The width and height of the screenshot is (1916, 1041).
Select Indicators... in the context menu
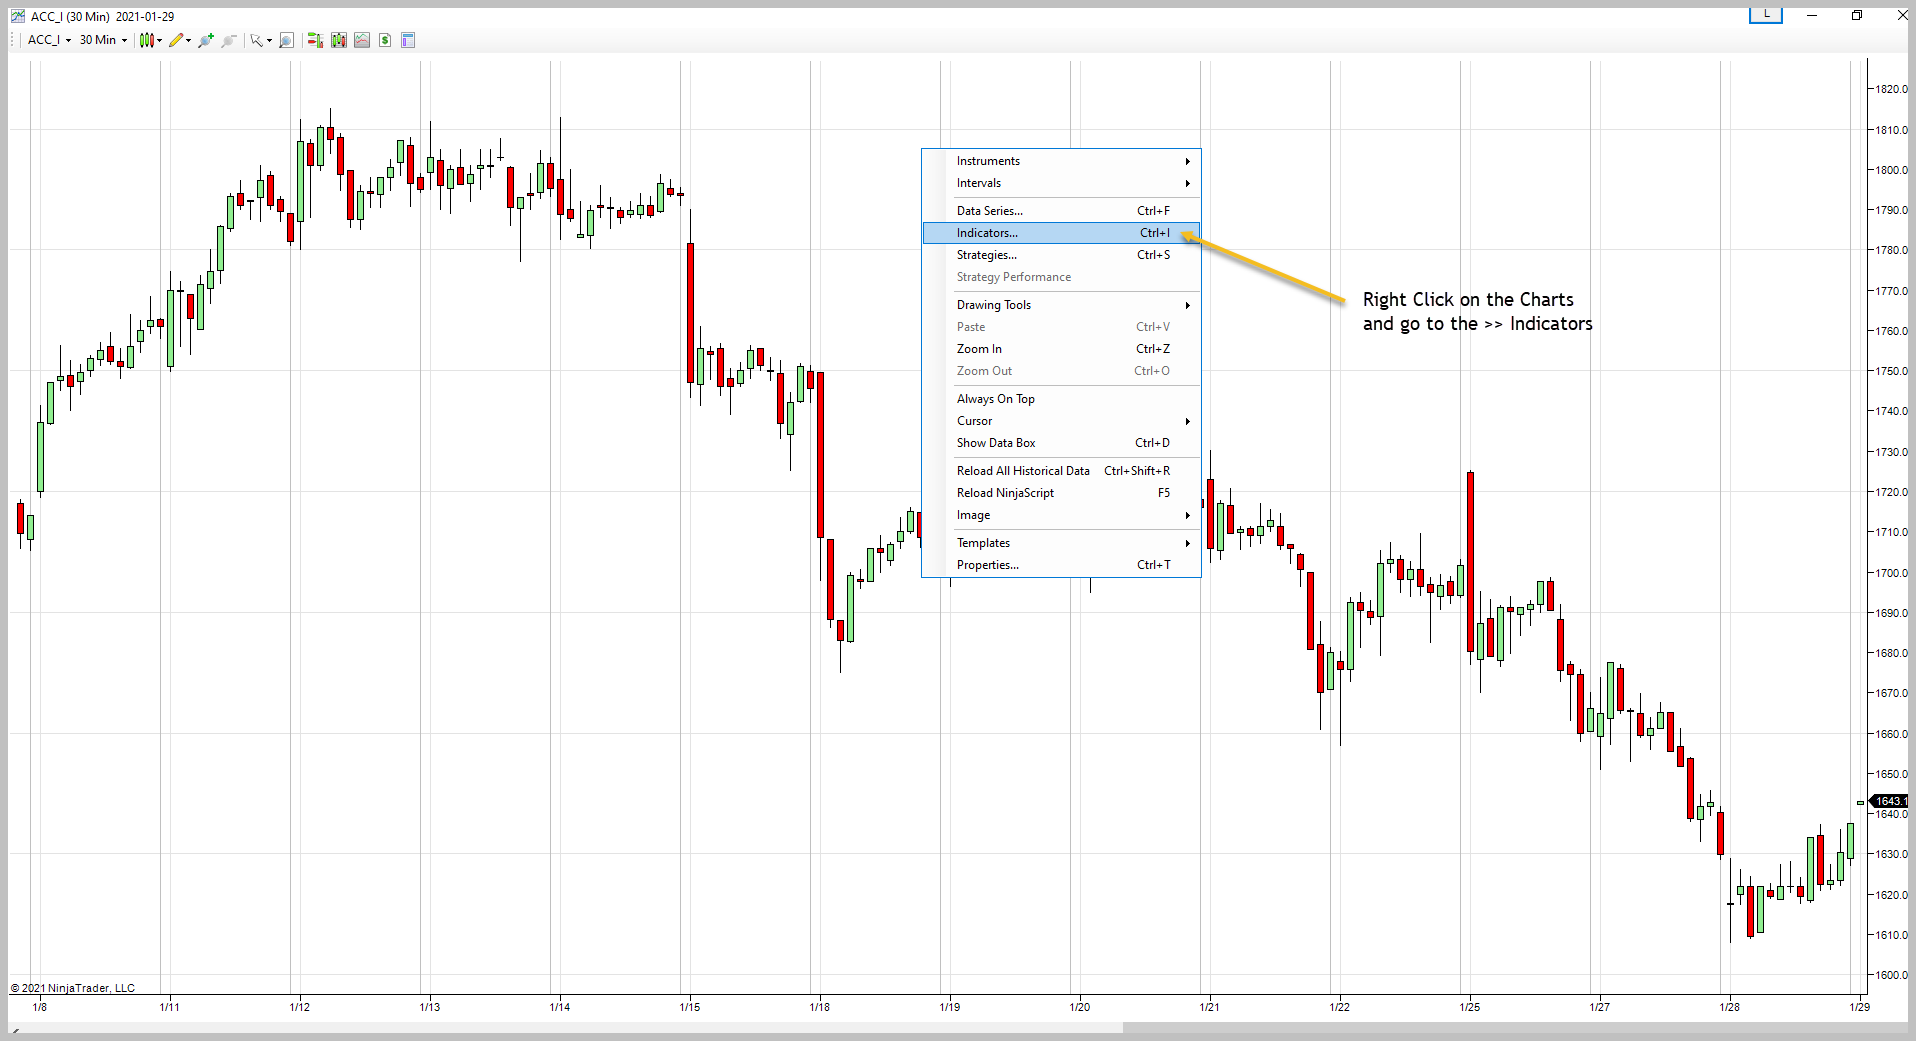pyautogui.click(x=1061, y=233)
